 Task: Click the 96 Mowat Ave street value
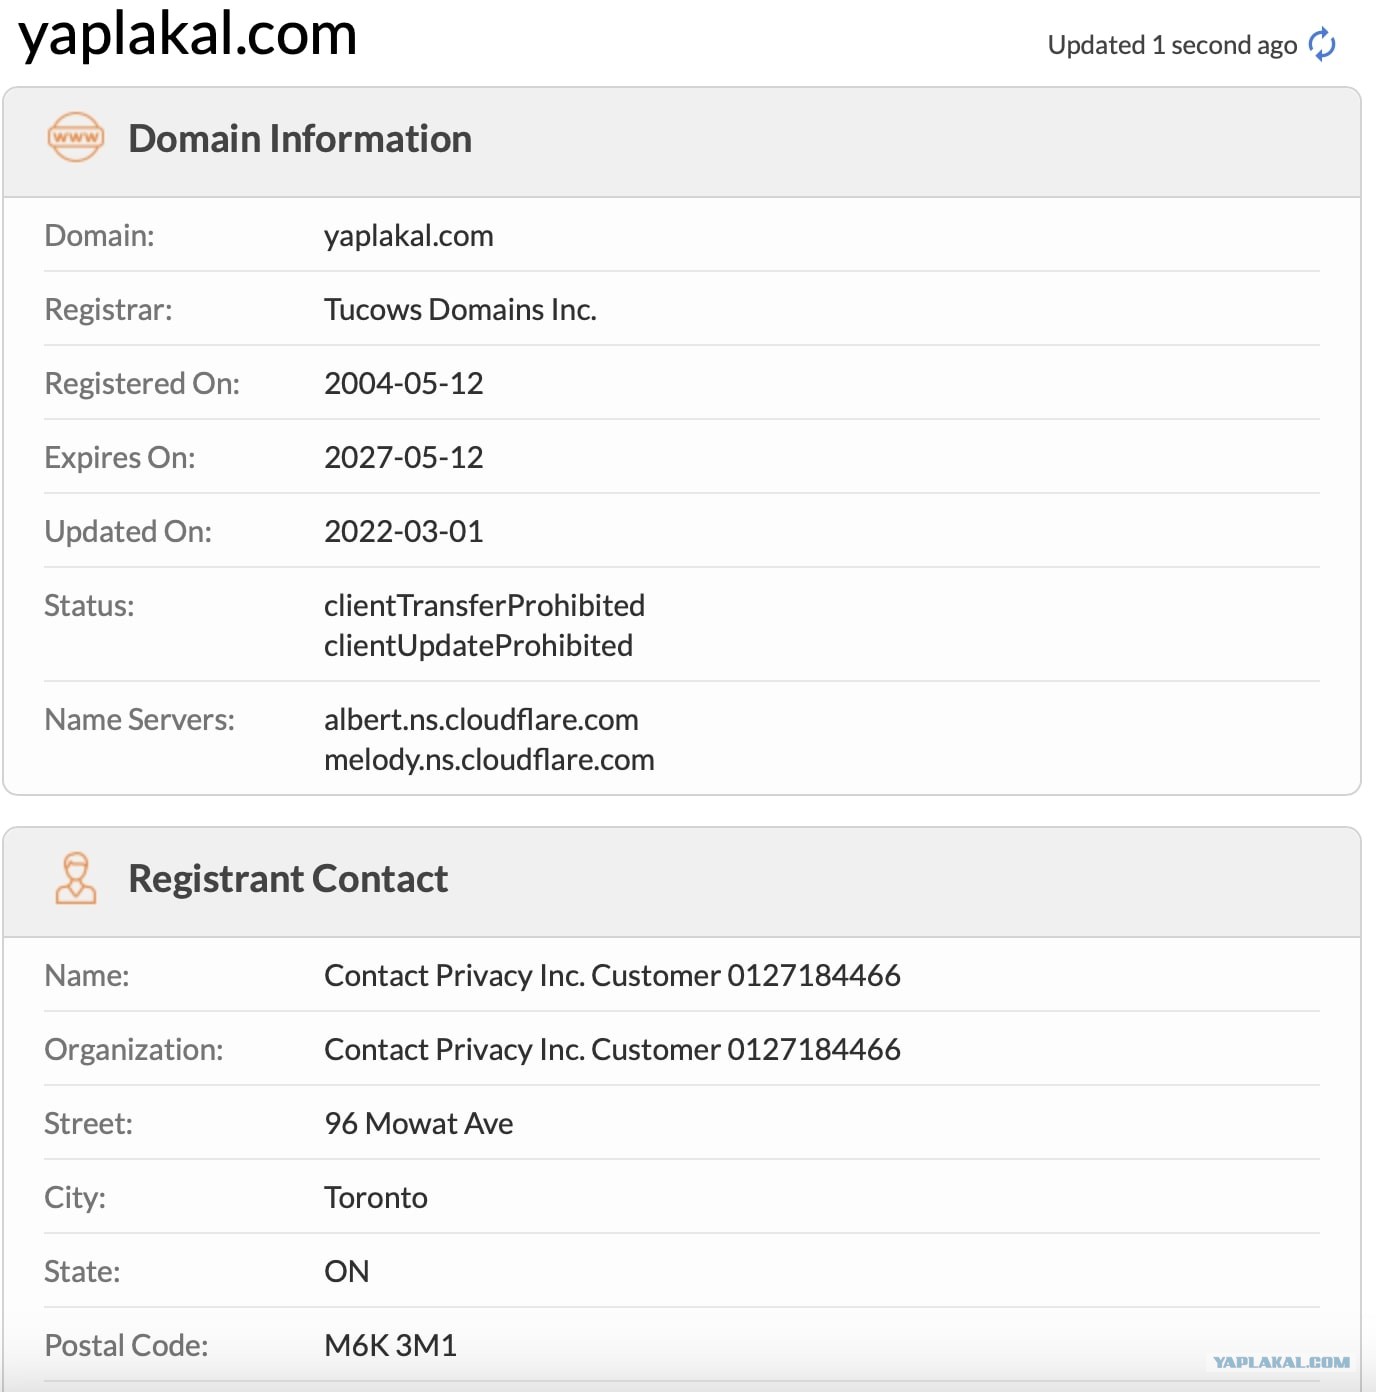[x=419, y=1123]
